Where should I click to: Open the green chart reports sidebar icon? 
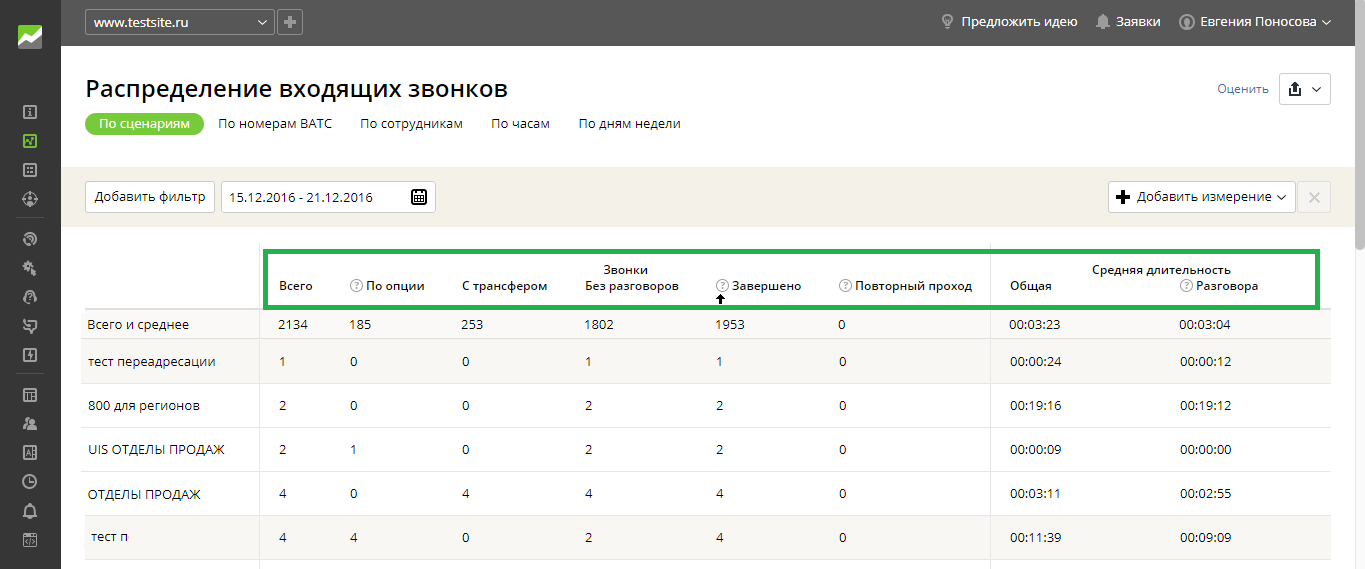click(x=30, y=141)
